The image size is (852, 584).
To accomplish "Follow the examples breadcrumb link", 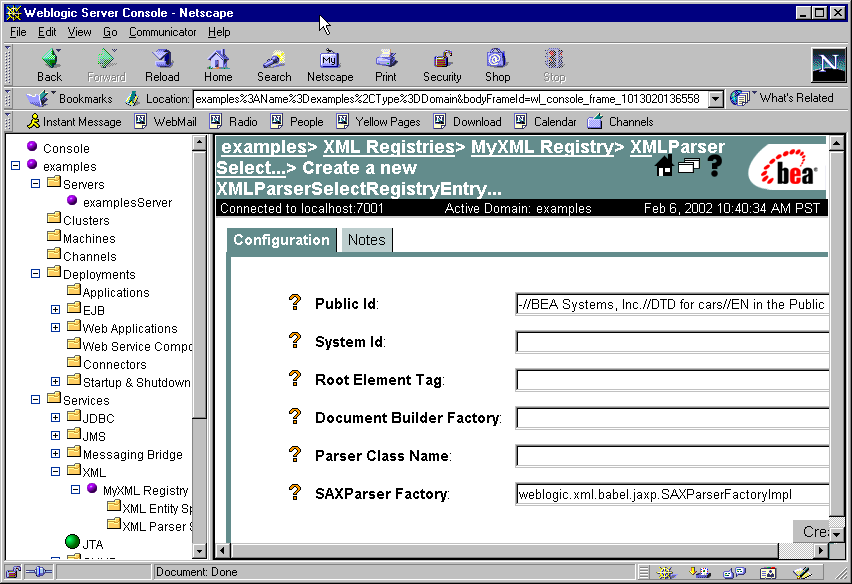I will tap(264, 147).
